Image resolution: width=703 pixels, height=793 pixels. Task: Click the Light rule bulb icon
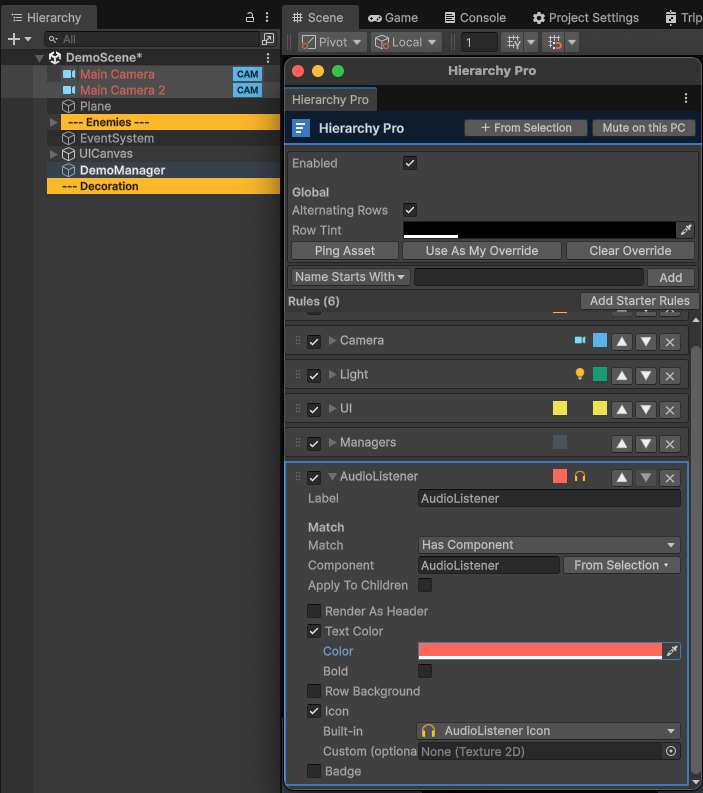click(580, 374)
